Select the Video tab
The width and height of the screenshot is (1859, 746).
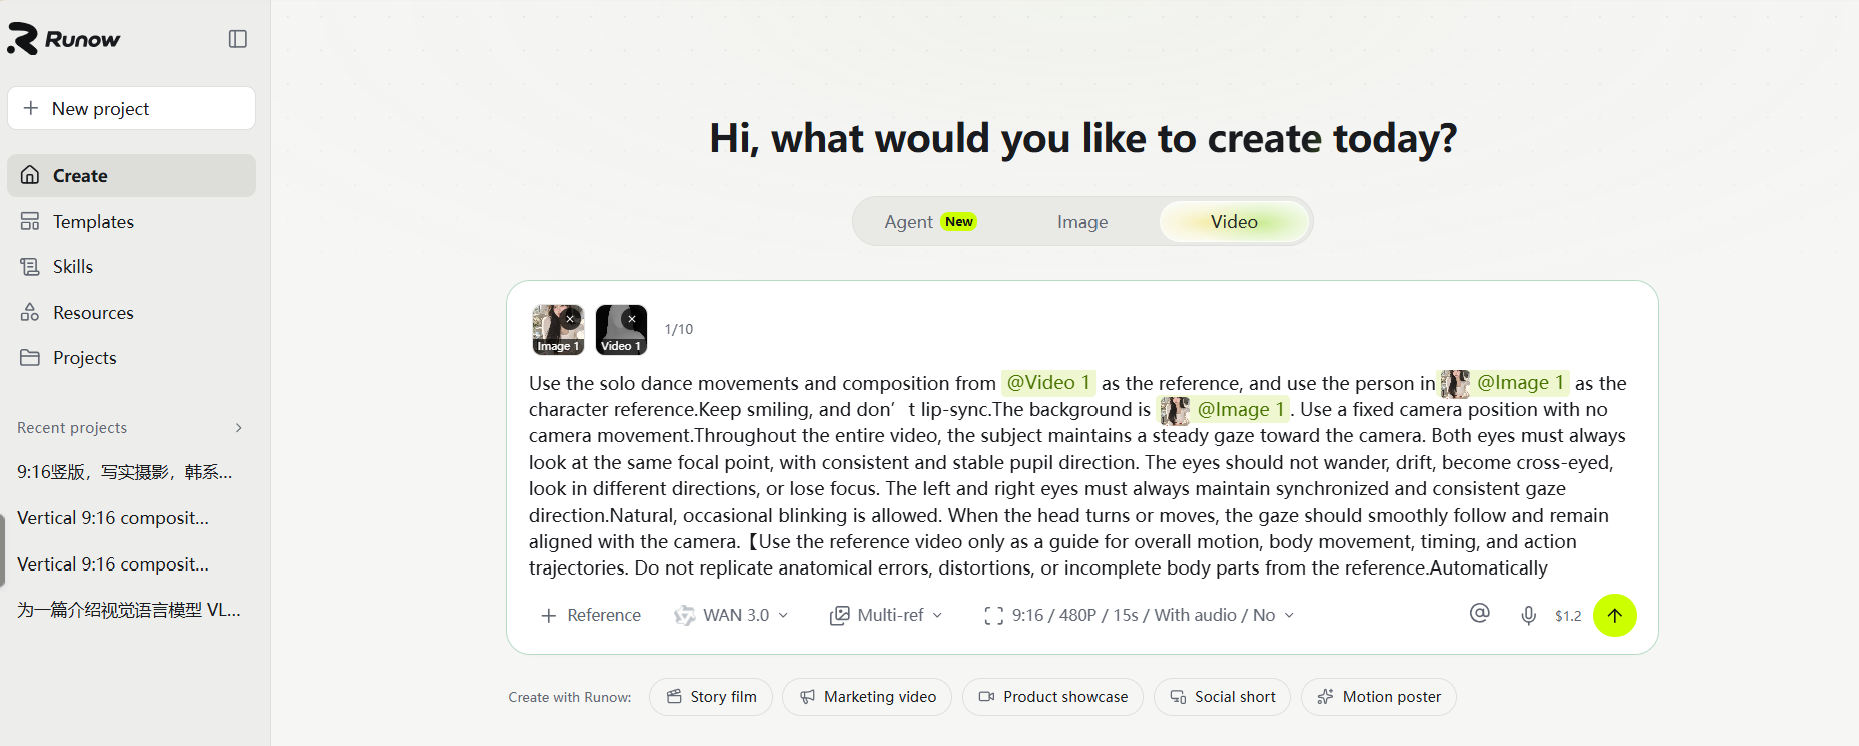(1234, 222)
